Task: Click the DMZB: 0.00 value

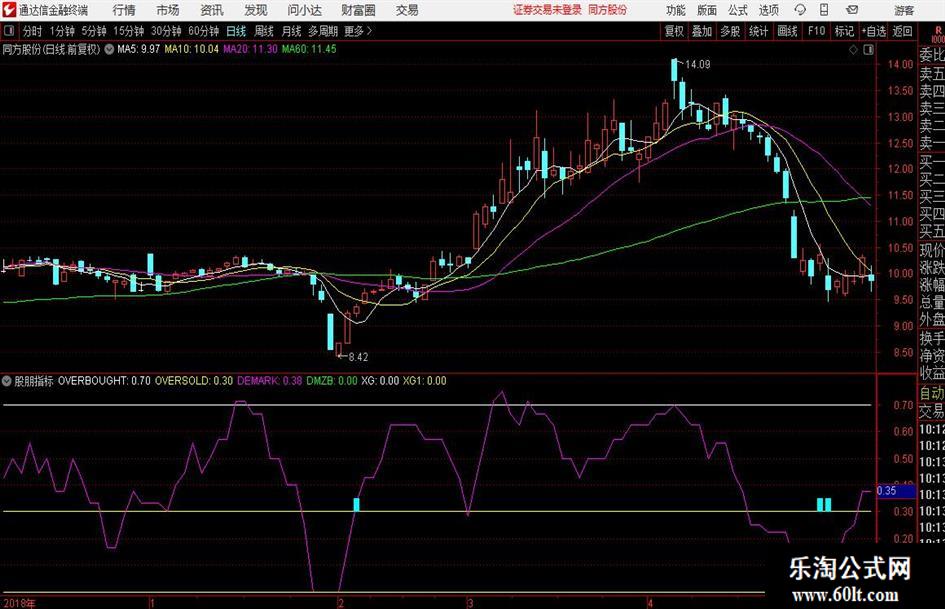Action: [x=331, y=381]
